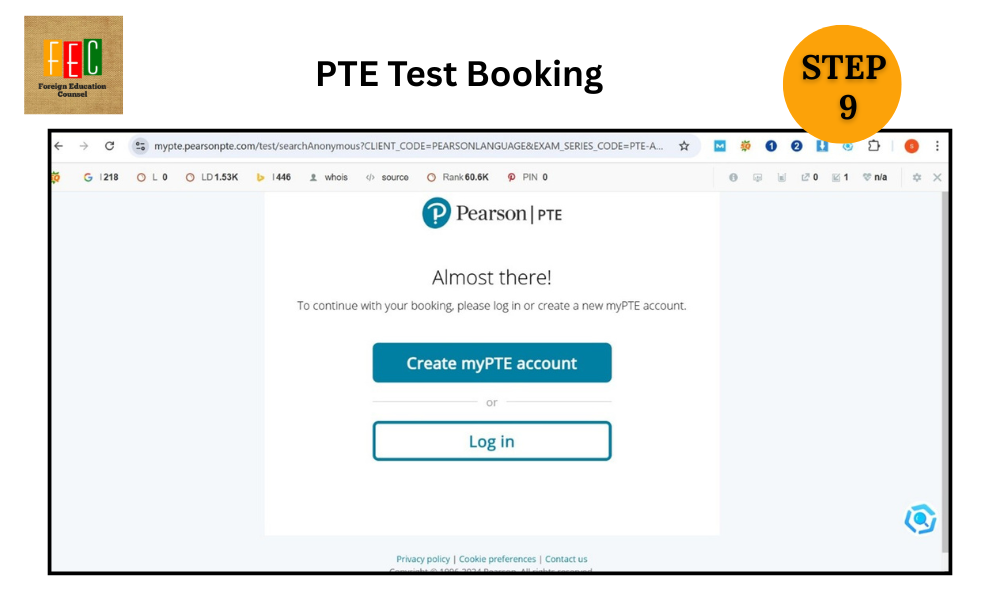Go back to the previous page
Image resolution: width=1000 pixels, height=600 pixels.
pyautogui.click(x=59, y=146)
